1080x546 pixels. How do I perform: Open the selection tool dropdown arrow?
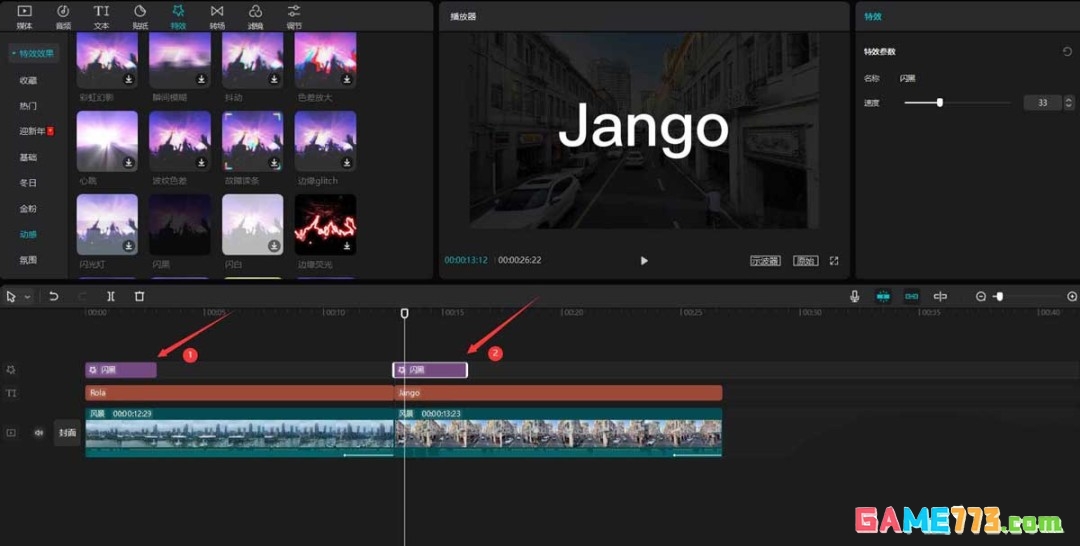[x=28, y=297]
